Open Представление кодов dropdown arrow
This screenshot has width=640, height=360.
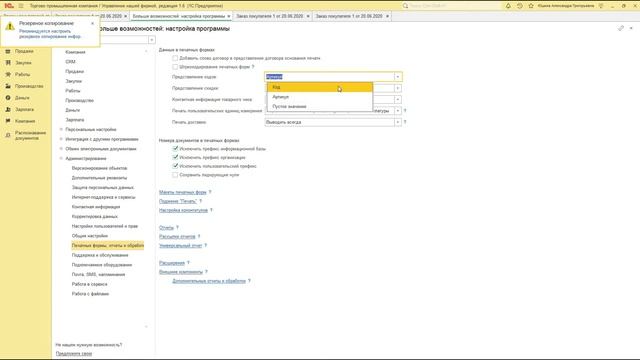pos(398,77)
